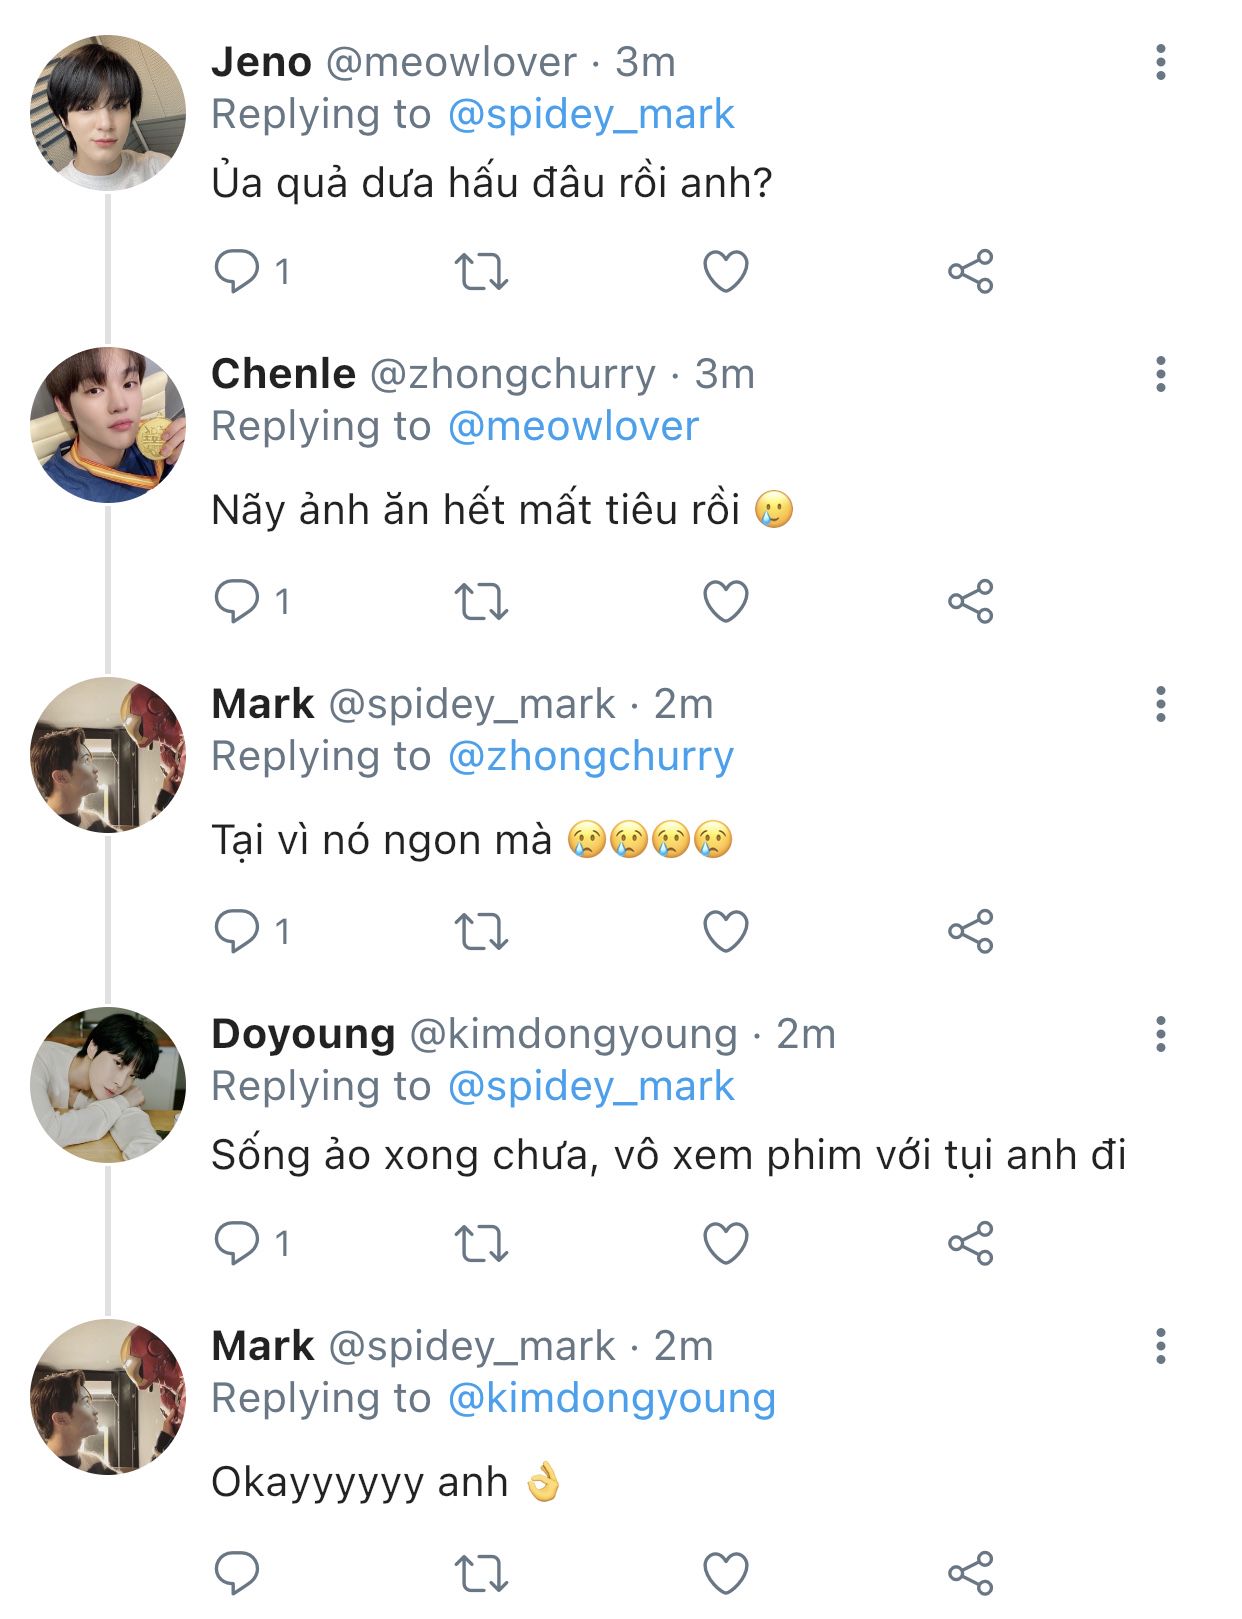The image size is (1242, 1619).
Task: Share Doyoung's tweet with the share icon
Action: click(970, 1243)
